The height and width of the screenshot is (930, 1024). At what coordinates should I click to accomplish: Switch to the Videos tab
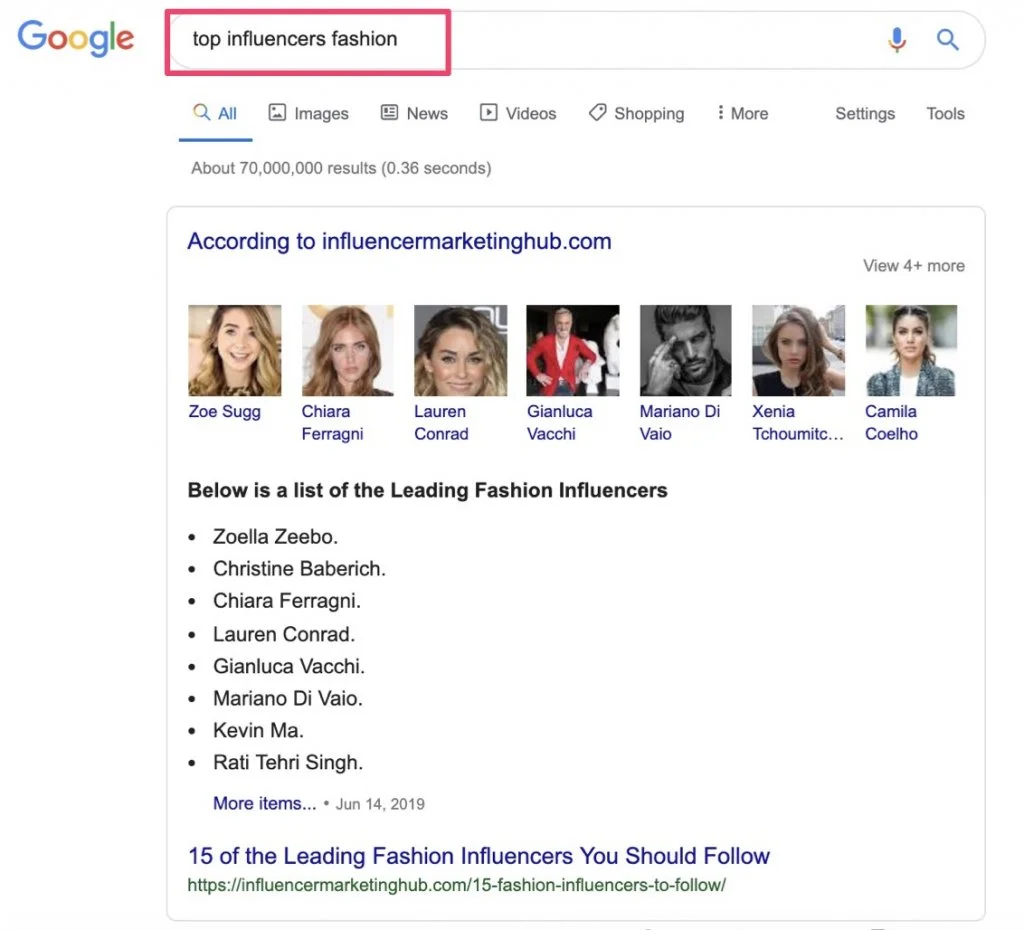click(518, 114)
